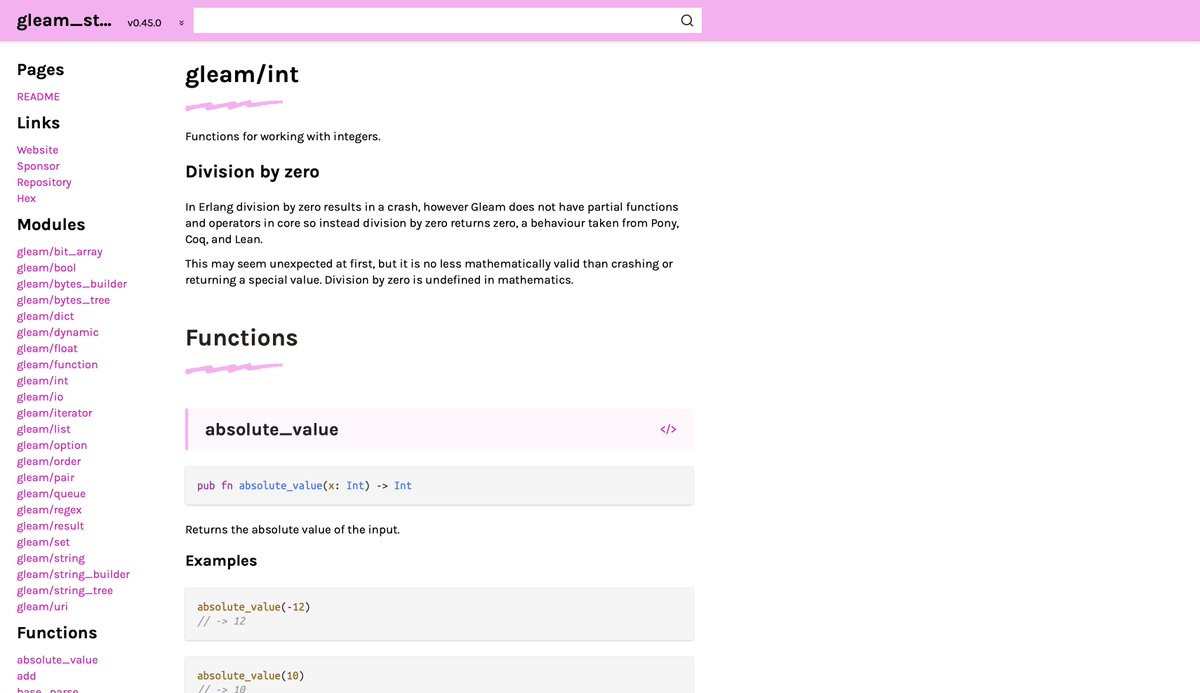This screenshot has height=693, width=1200.
Task: Go to the gleam/pair module
Action: point(46,477)
